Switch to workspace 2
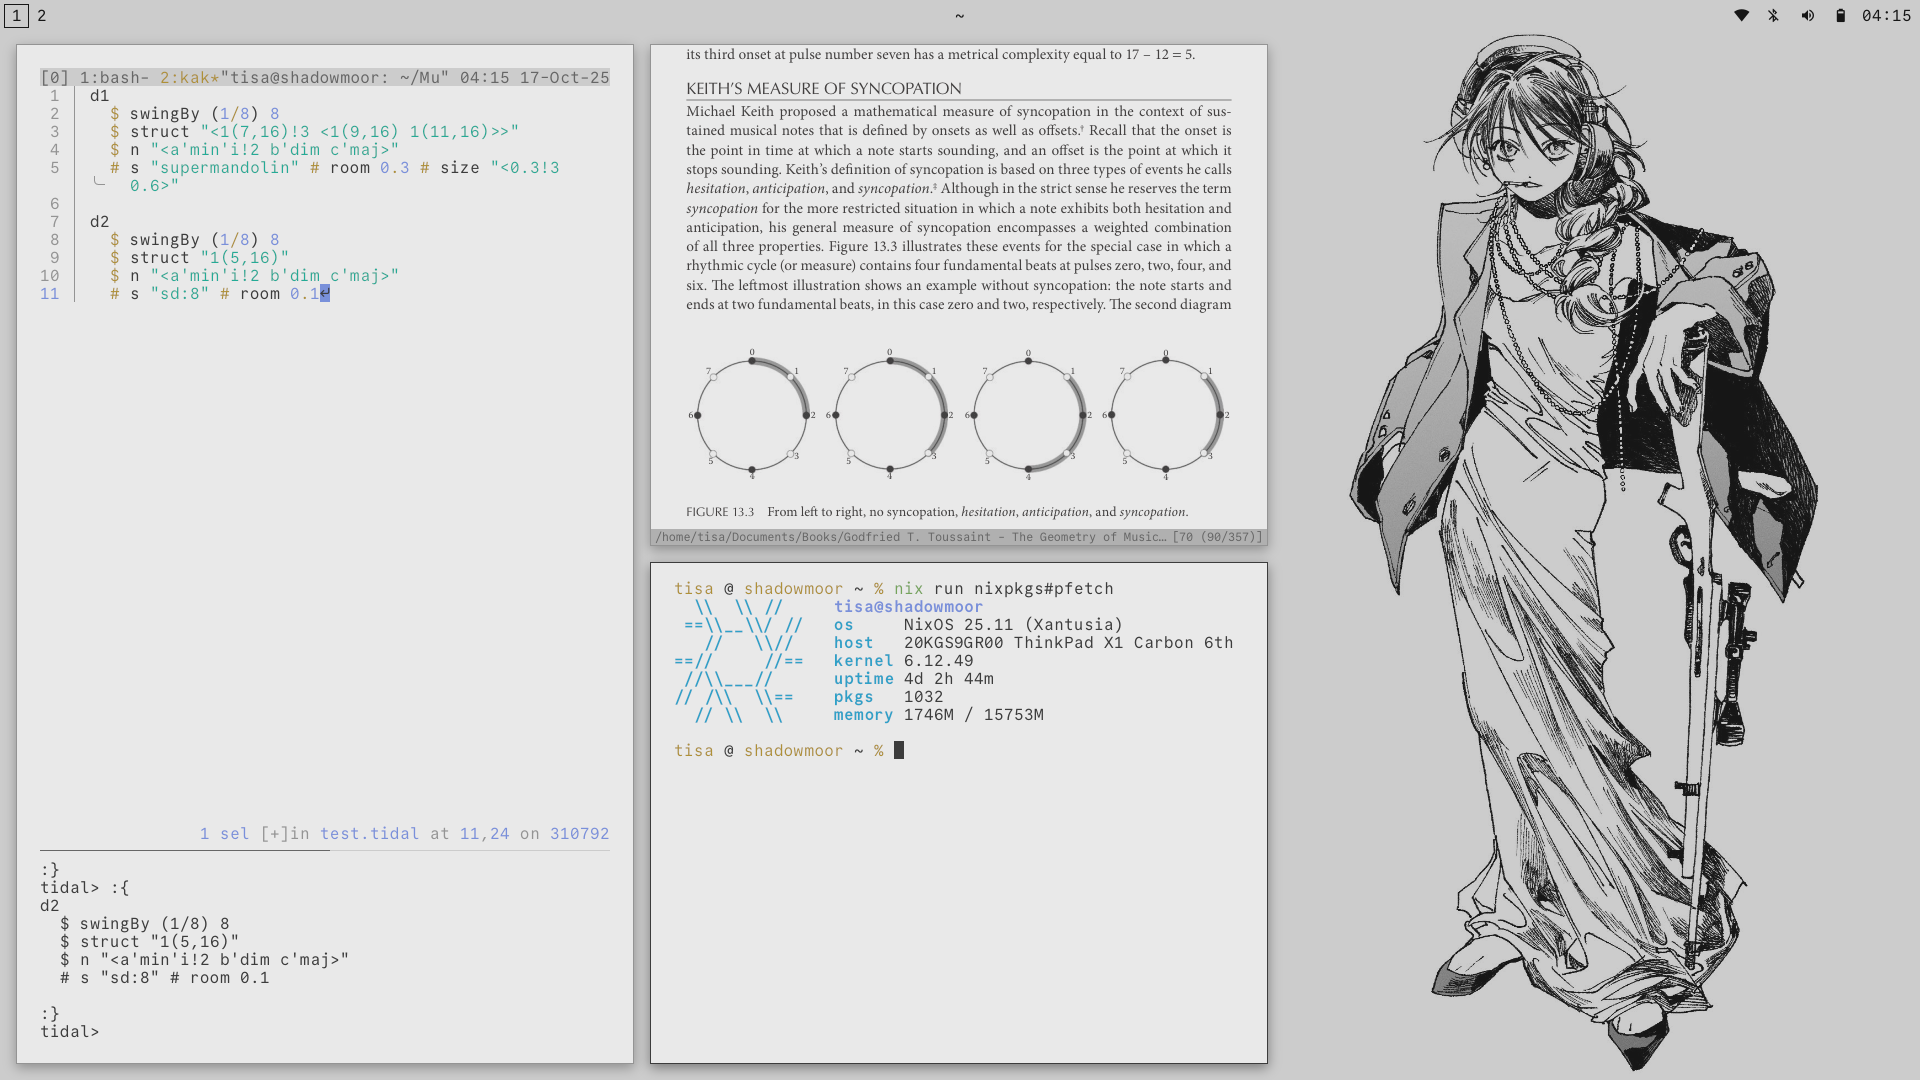Image resolution: width=1920 pixels, height=1080 pixels. click(42, 15)
